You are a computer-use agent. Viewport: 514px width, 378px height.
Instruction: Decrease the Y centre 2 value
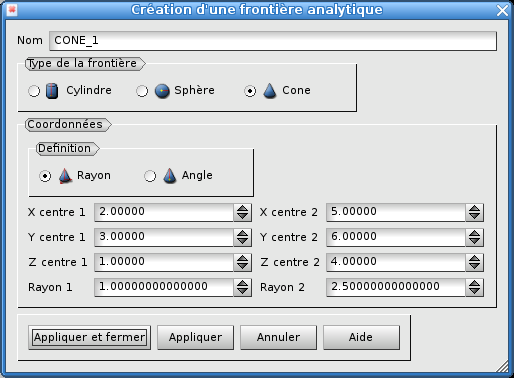pos(474,241)
